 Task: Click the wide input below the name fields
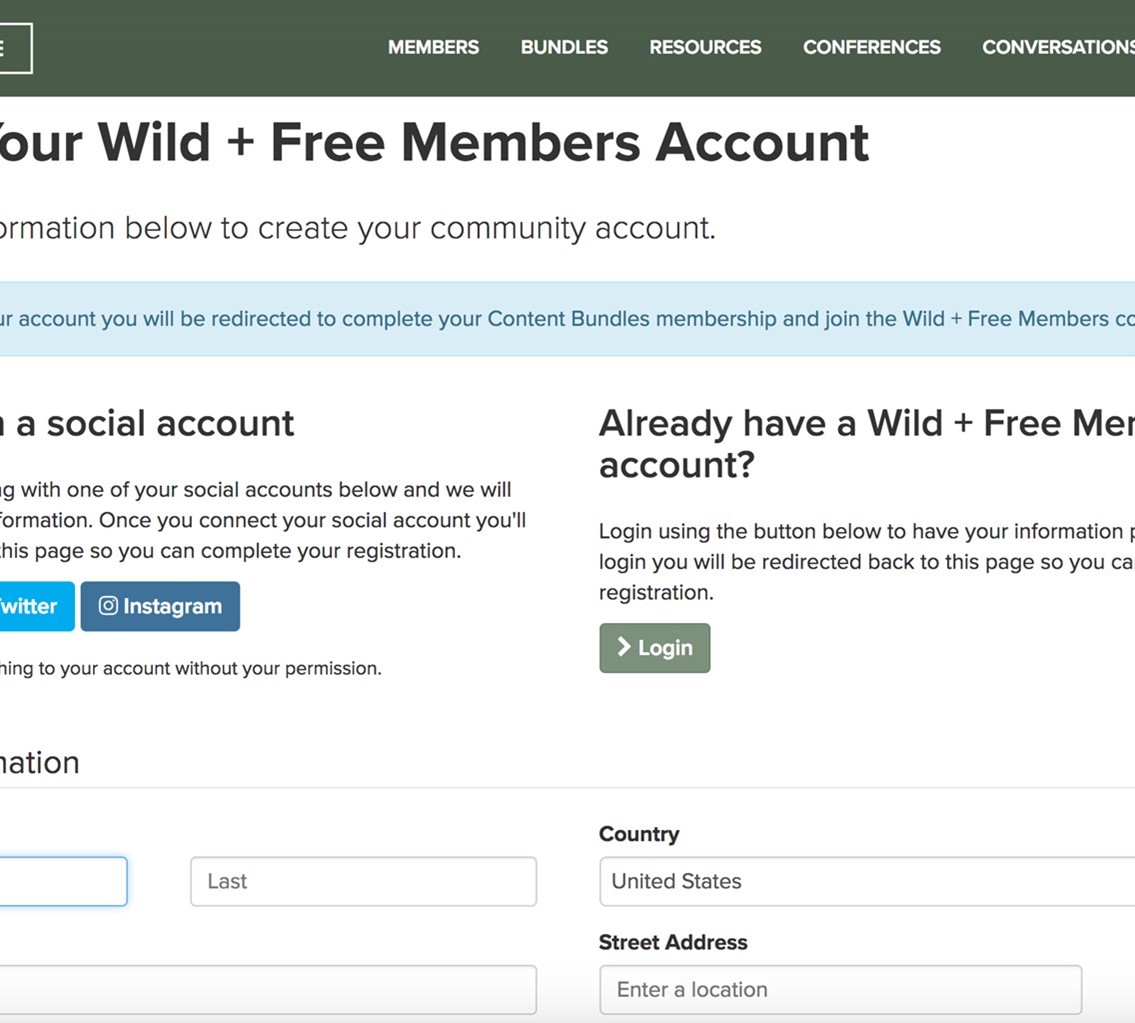pyautogui.click(x=266, y=989)
